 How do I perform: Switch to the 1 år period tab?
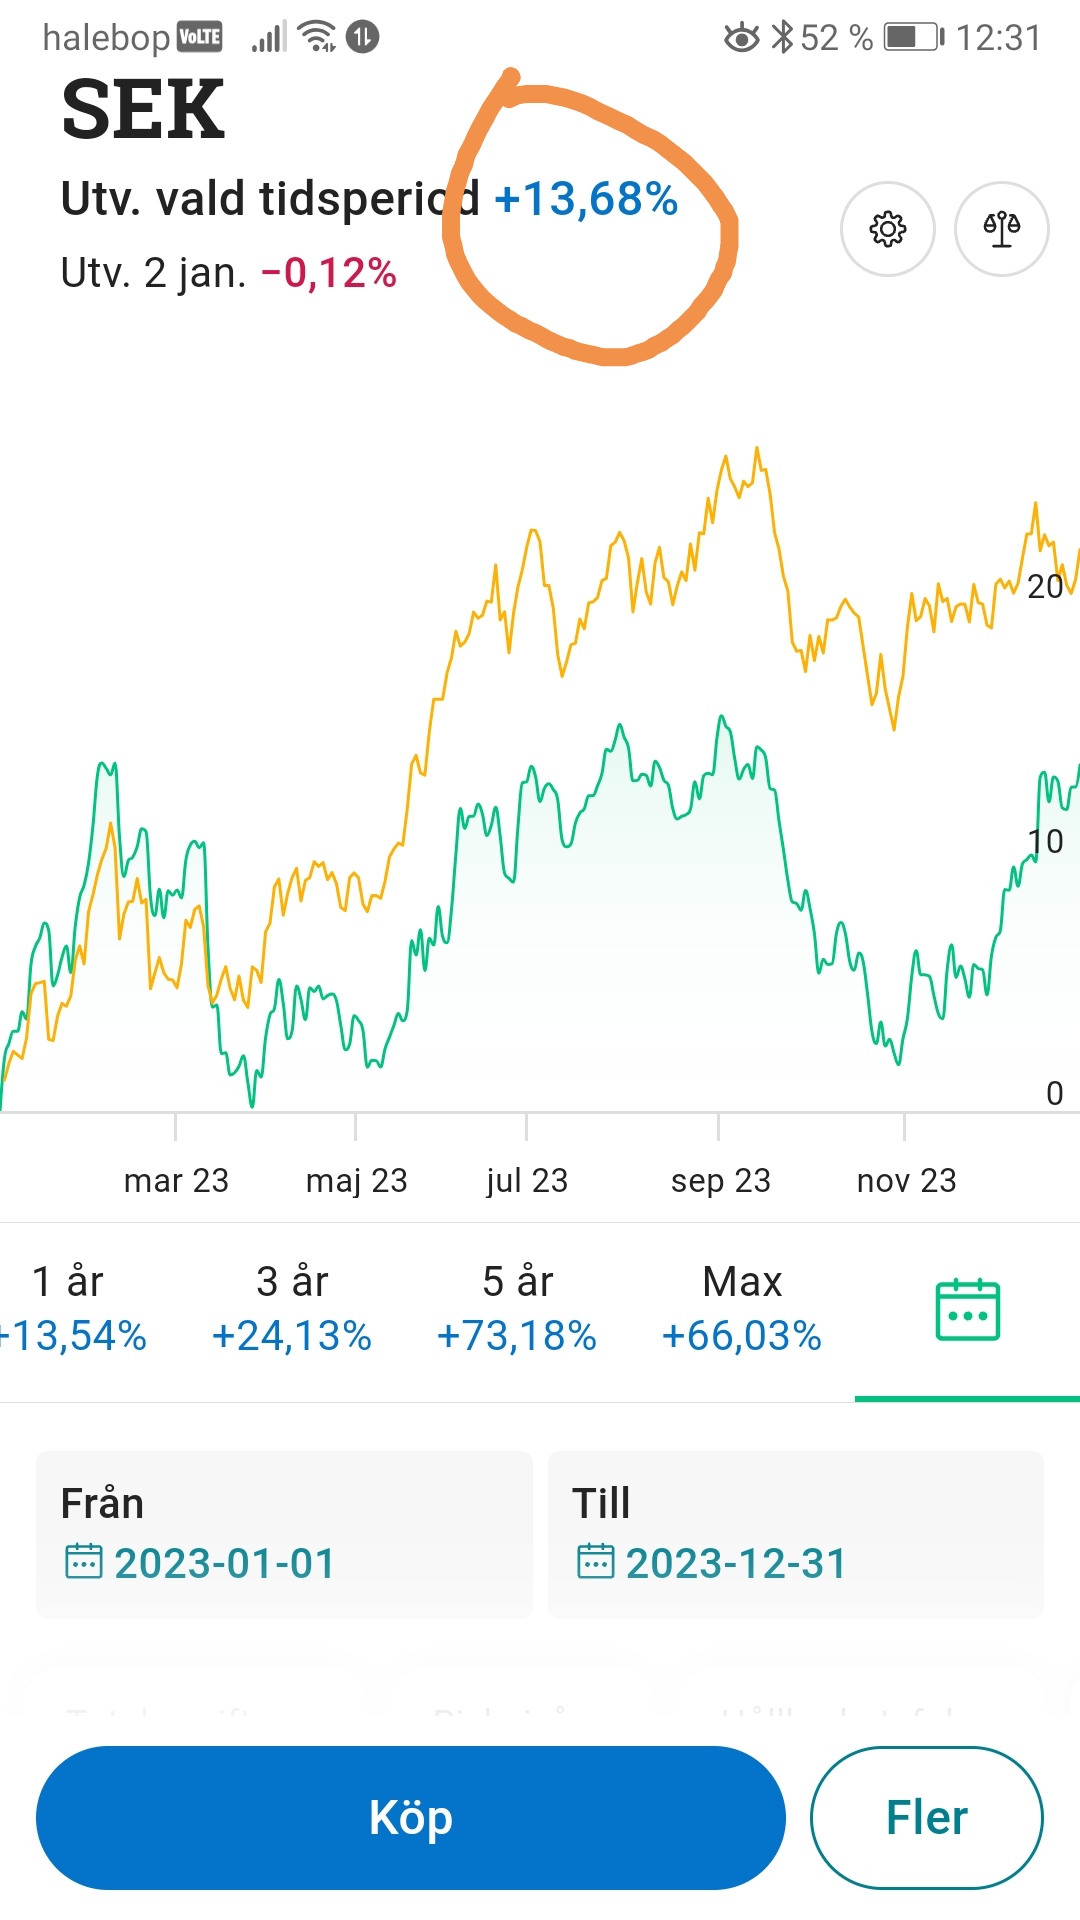click(x=70, y=1308)
